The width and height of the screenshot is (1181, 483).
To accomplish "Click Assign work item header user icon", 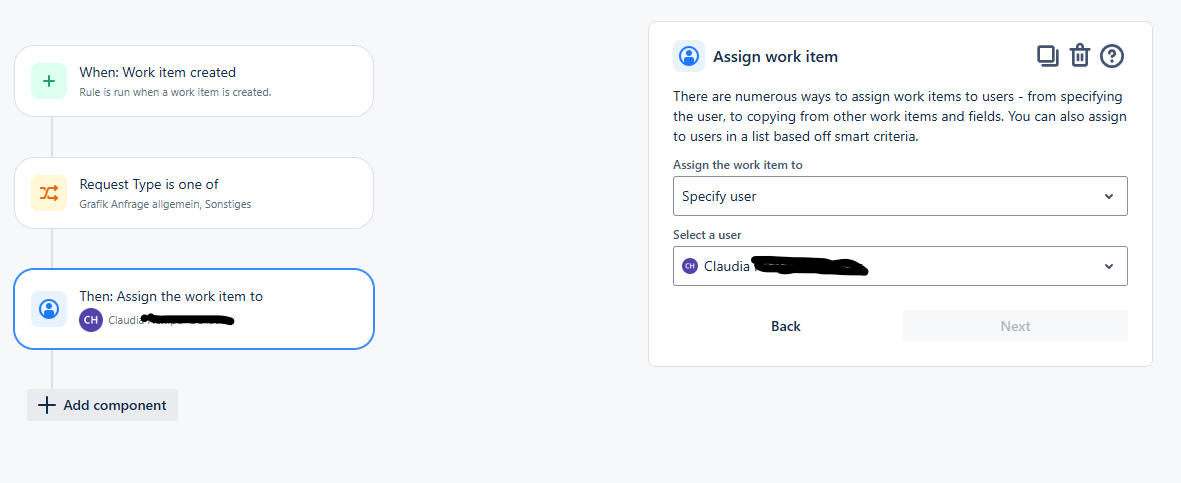I will (688, 57).
